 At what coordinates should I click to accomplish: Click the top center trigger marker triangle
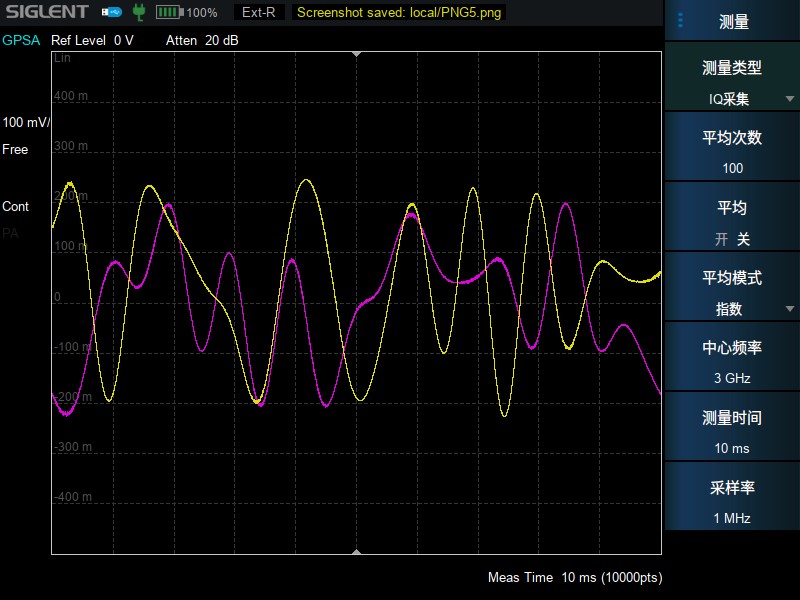click(356, 55)
